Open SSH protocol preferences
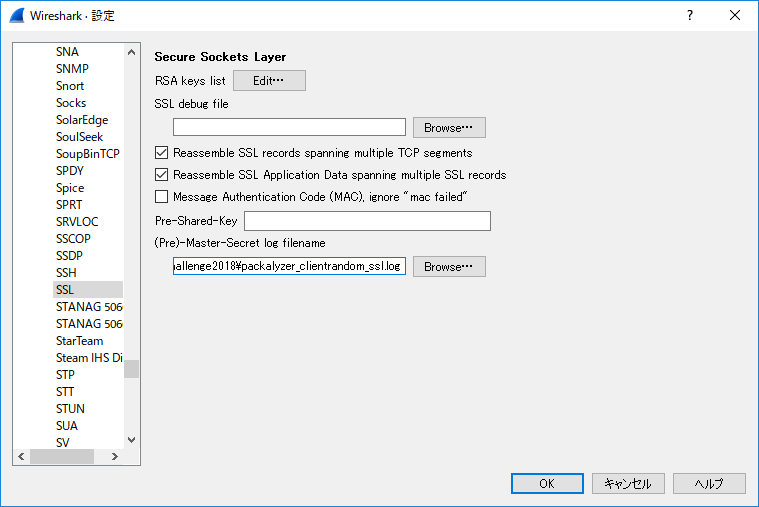Viewport: 759px width, 507px height. (66, 273)
